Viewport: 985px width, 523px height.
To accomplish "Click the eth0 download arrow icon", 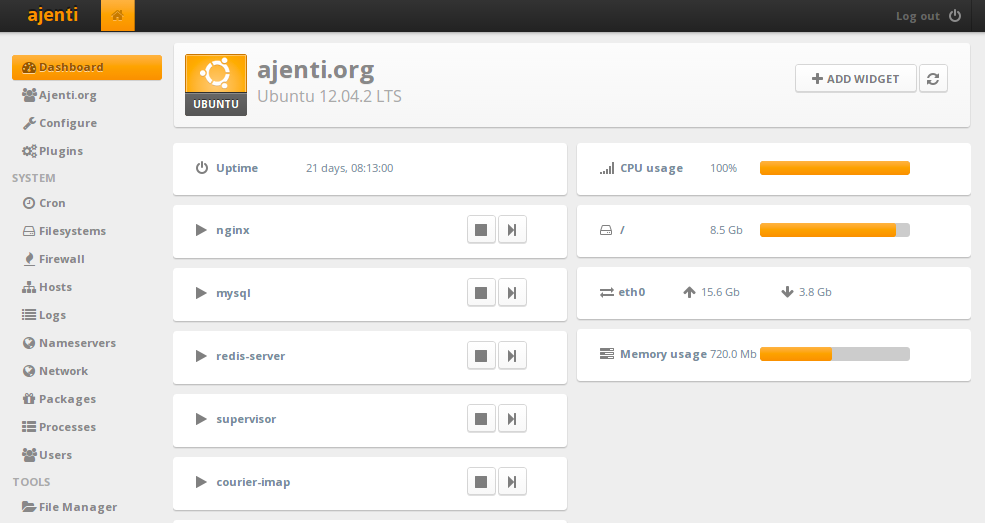I will (x=787, y=292).
